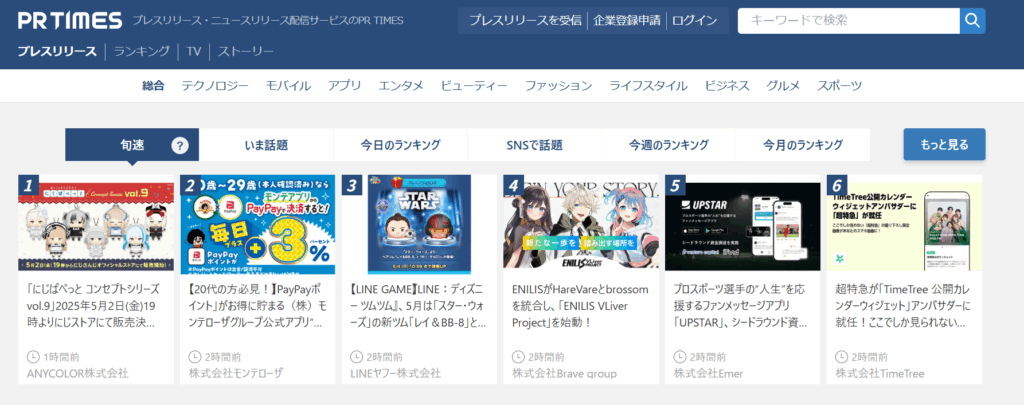Click clock icon on LINEヤフー card
1024x405 pixels.
tap(357, 357)
